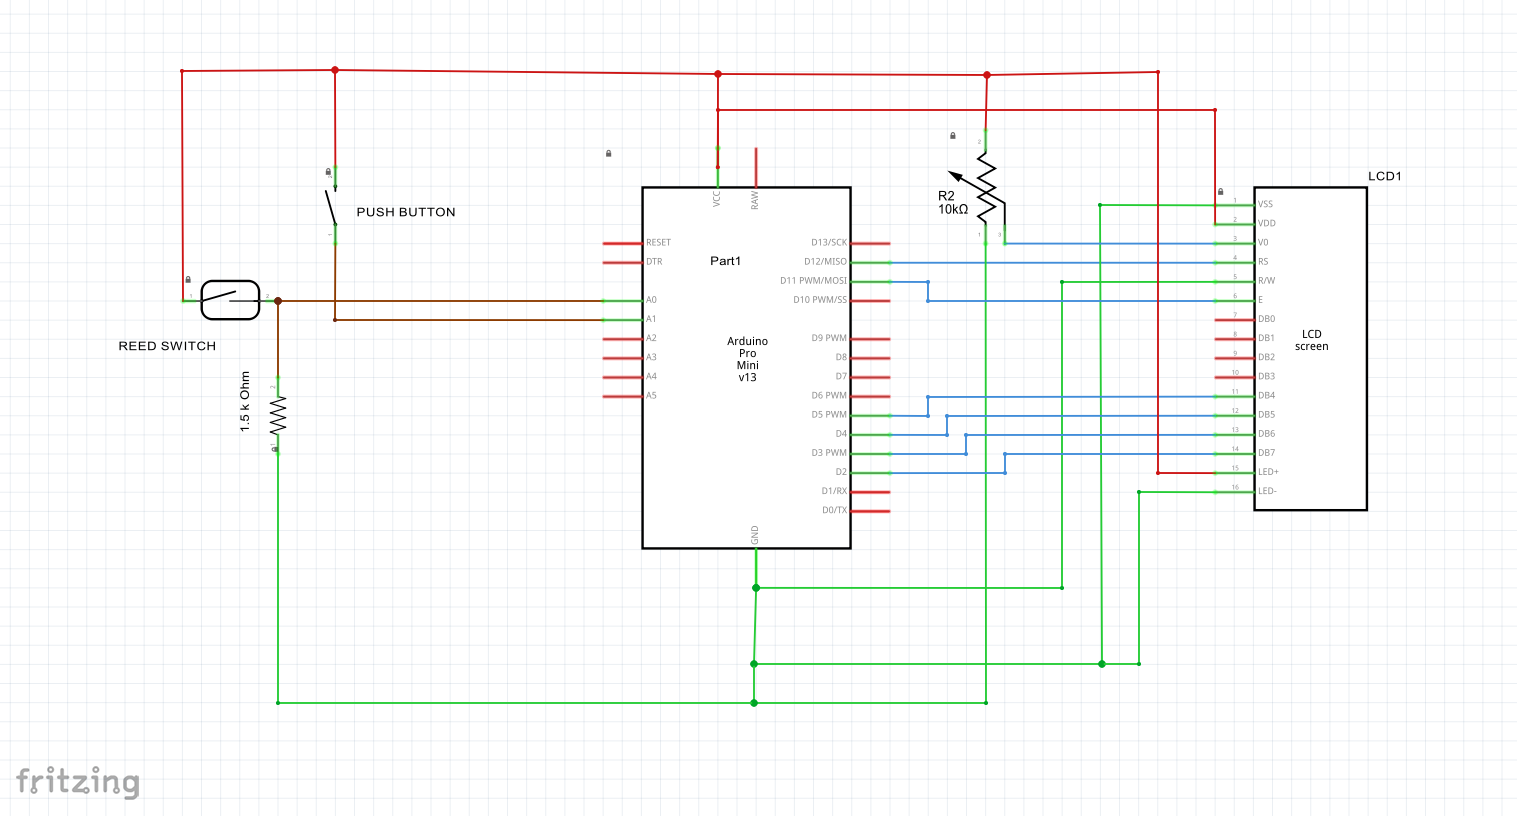
Task: Click the D10 PWM/SS pin label
Action: (820, 300)
